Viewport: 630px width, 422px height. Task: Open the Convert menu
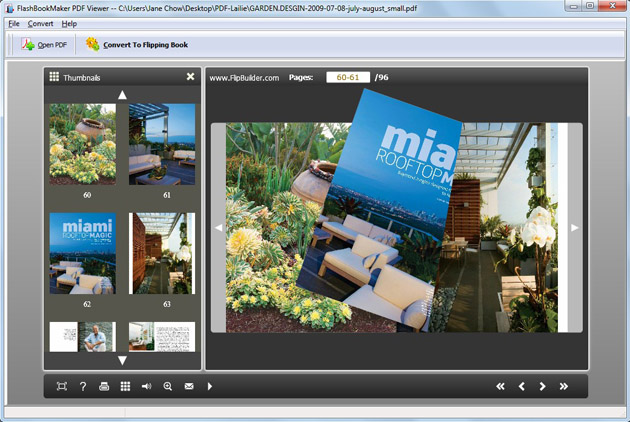pyautogui.click(x=41, y=23)
